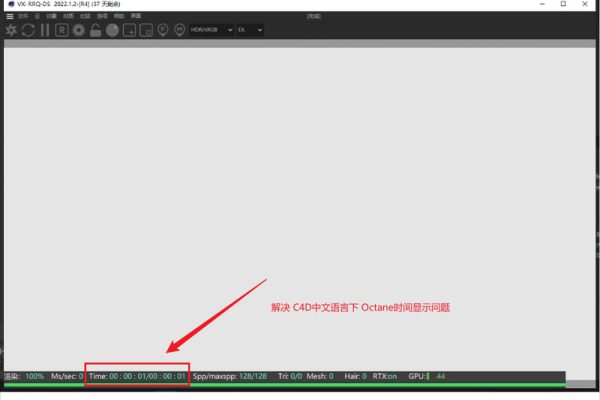Expand the DL kernel dropdown

[x=250, y=30]
